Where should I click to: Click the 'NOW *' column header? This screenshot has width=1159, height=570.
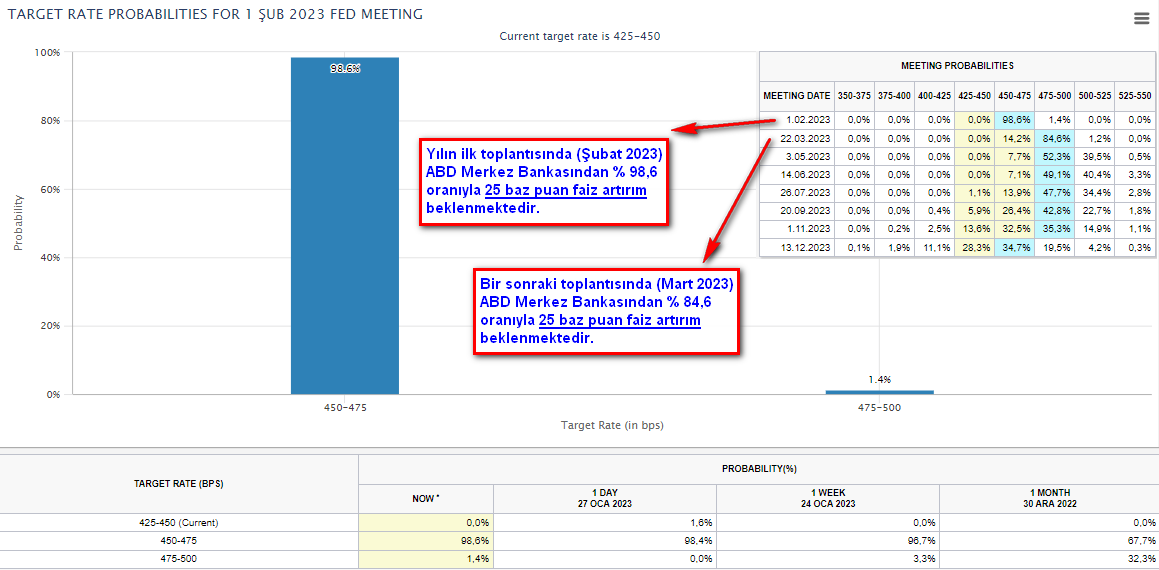point(426,499)
